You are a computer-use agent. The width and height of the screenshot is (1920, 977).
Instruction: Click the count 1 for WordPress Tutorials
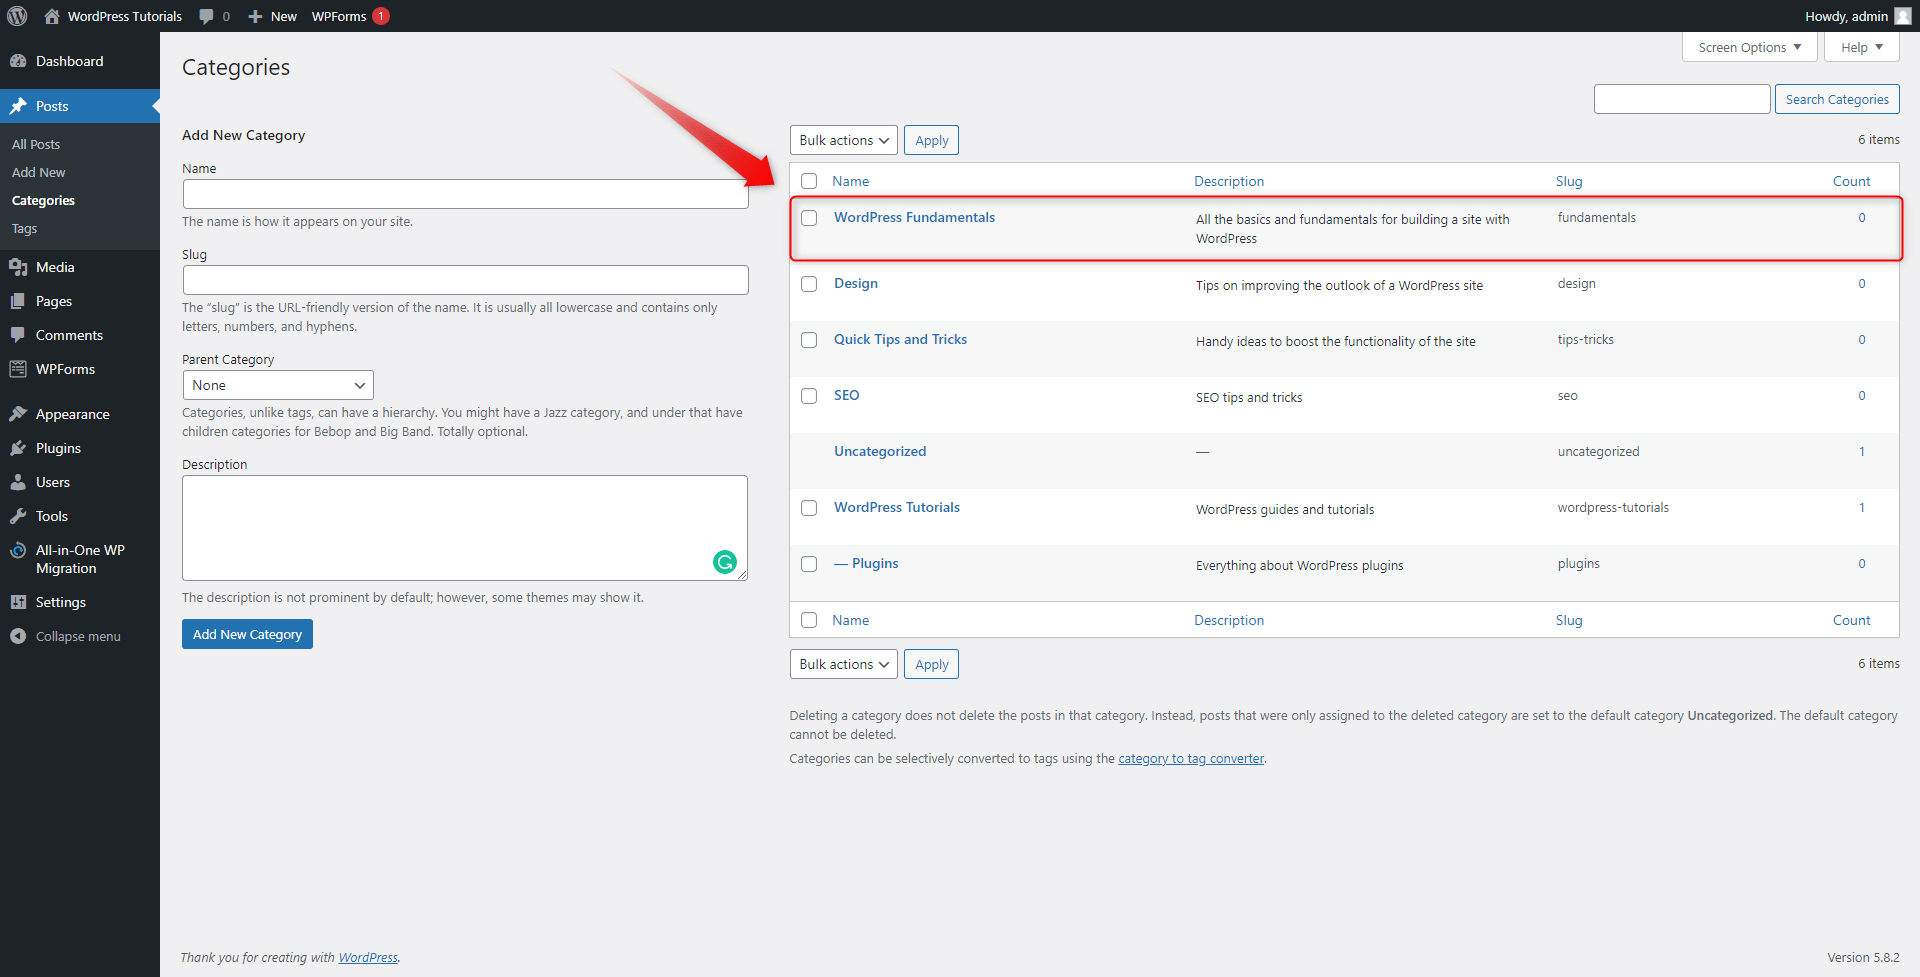[1861, 507]
